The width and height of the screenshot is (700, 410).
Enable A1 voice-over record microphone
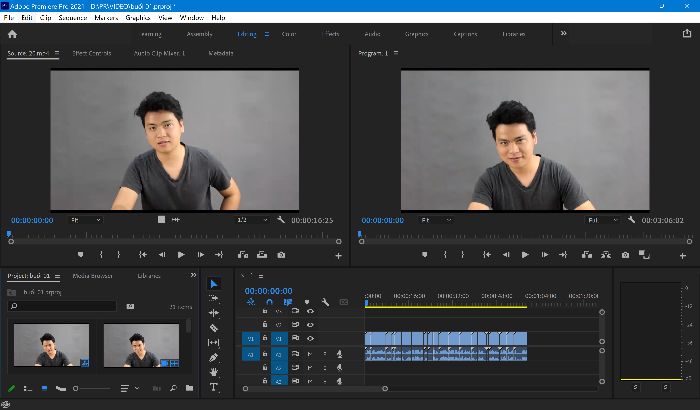point(339,354)
